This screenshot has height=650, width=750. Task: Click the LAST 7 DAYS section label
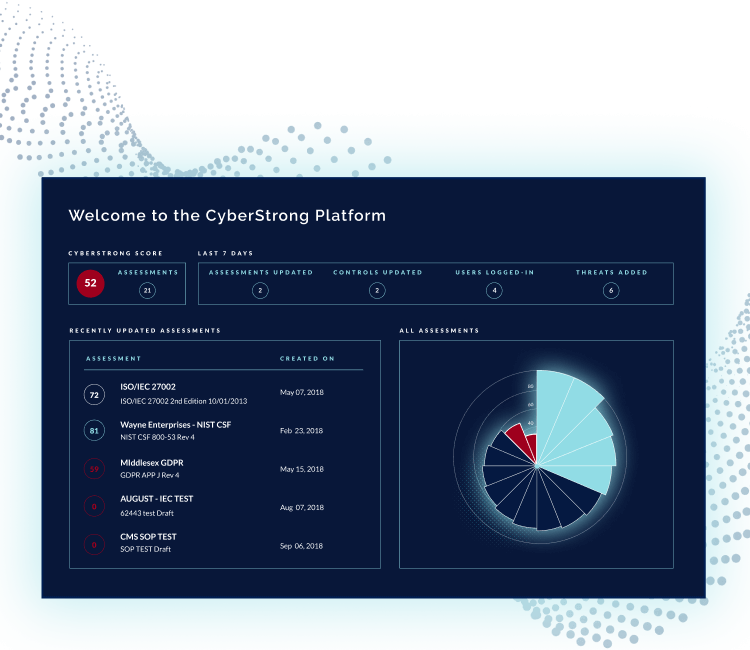[225, 253]
